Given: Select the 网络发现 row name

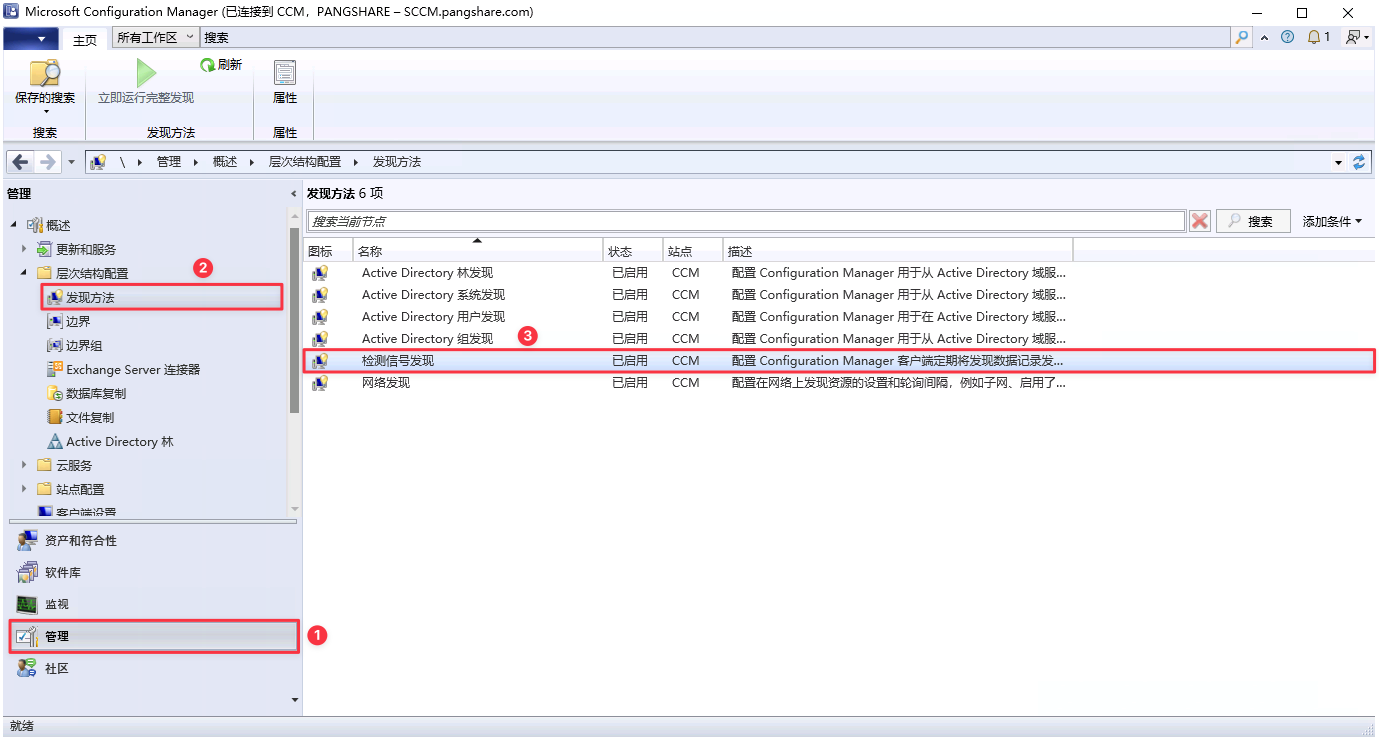Looking at the screenshot, I should (386, 383).
